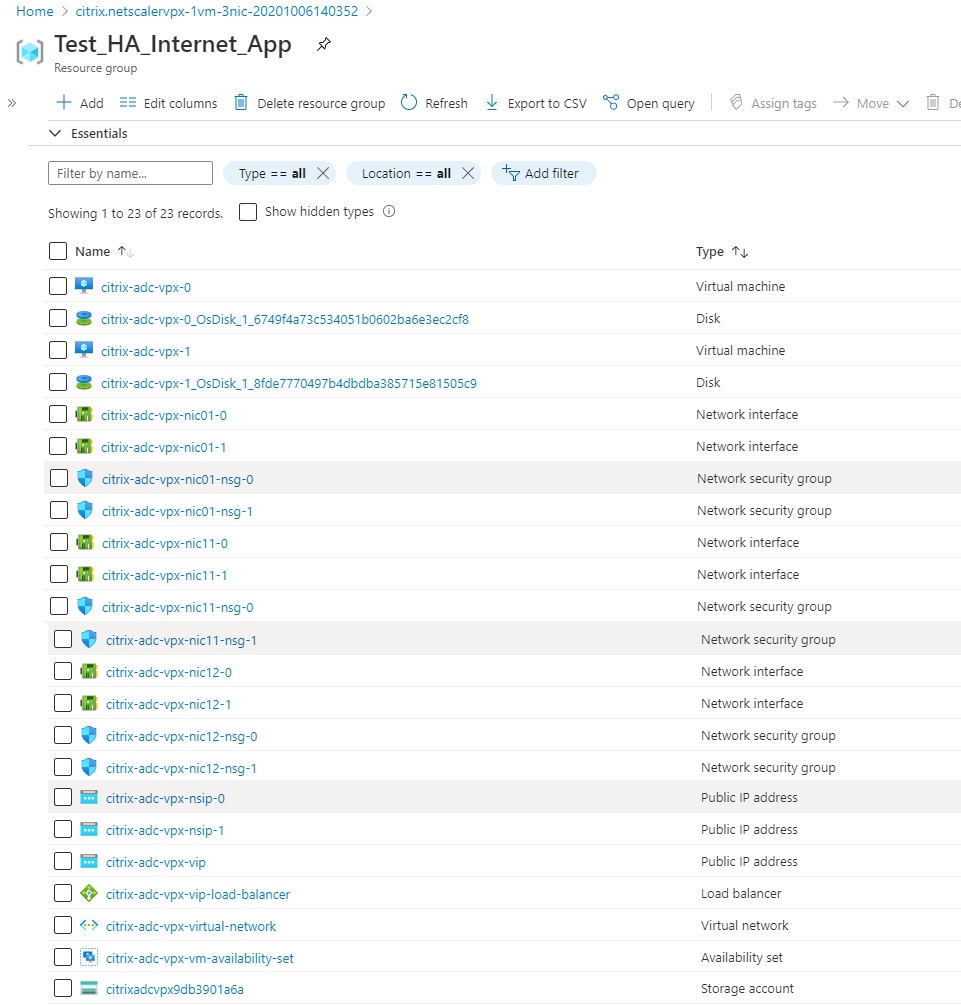Screen dimensions: 961x1005
Task: Click the pin to dashboard icon
Action: click(324, 44)
